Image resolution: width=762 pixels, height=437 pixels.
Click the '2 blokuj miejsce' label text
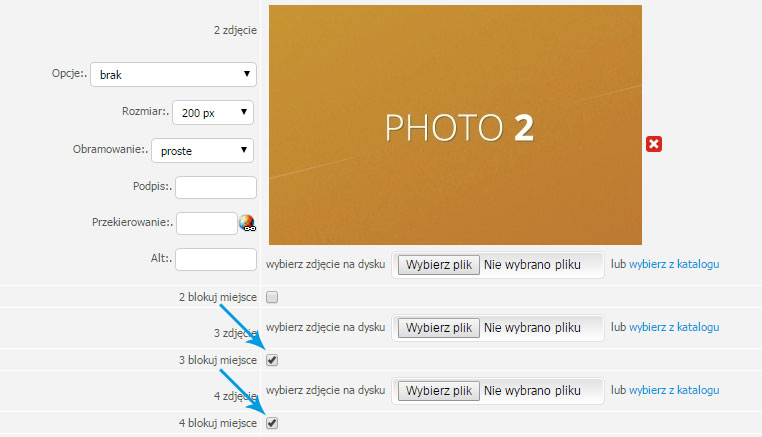click(218, 297)
